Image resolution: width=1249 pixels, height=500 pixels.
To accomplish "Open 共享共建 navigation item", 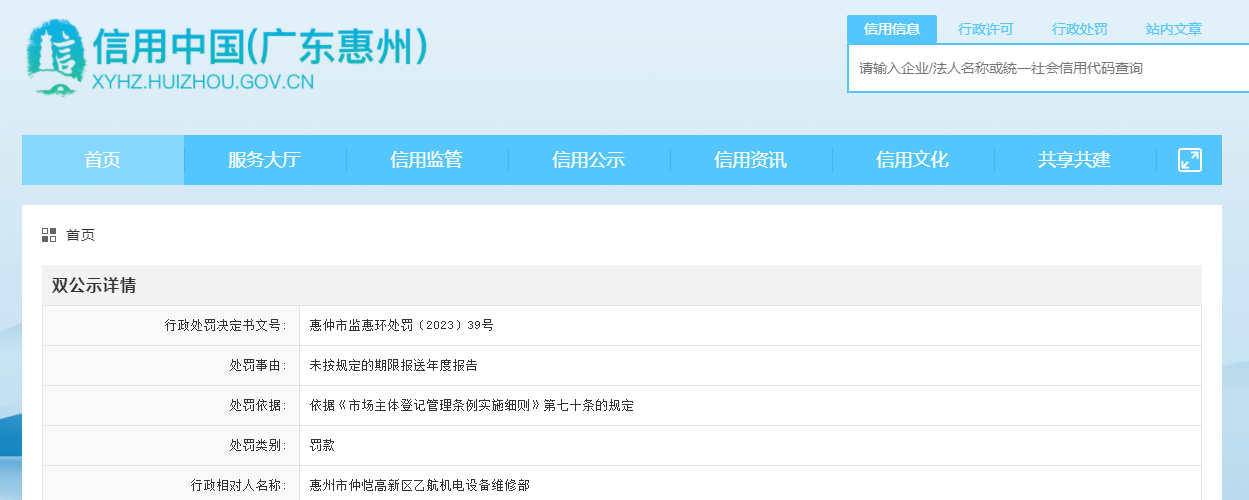I will coord(1075,160).
